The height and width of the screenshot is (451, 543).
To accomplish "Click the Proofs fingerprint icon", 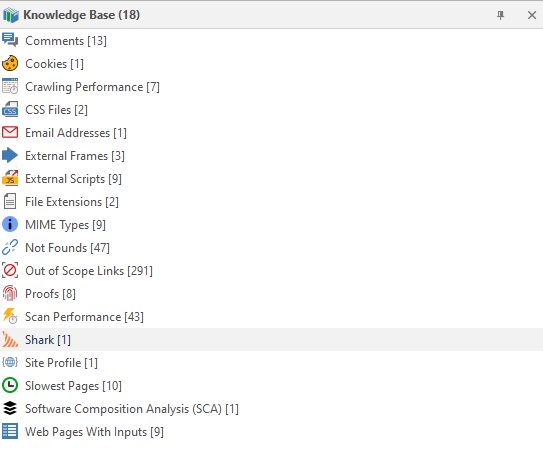I will 10,293.
